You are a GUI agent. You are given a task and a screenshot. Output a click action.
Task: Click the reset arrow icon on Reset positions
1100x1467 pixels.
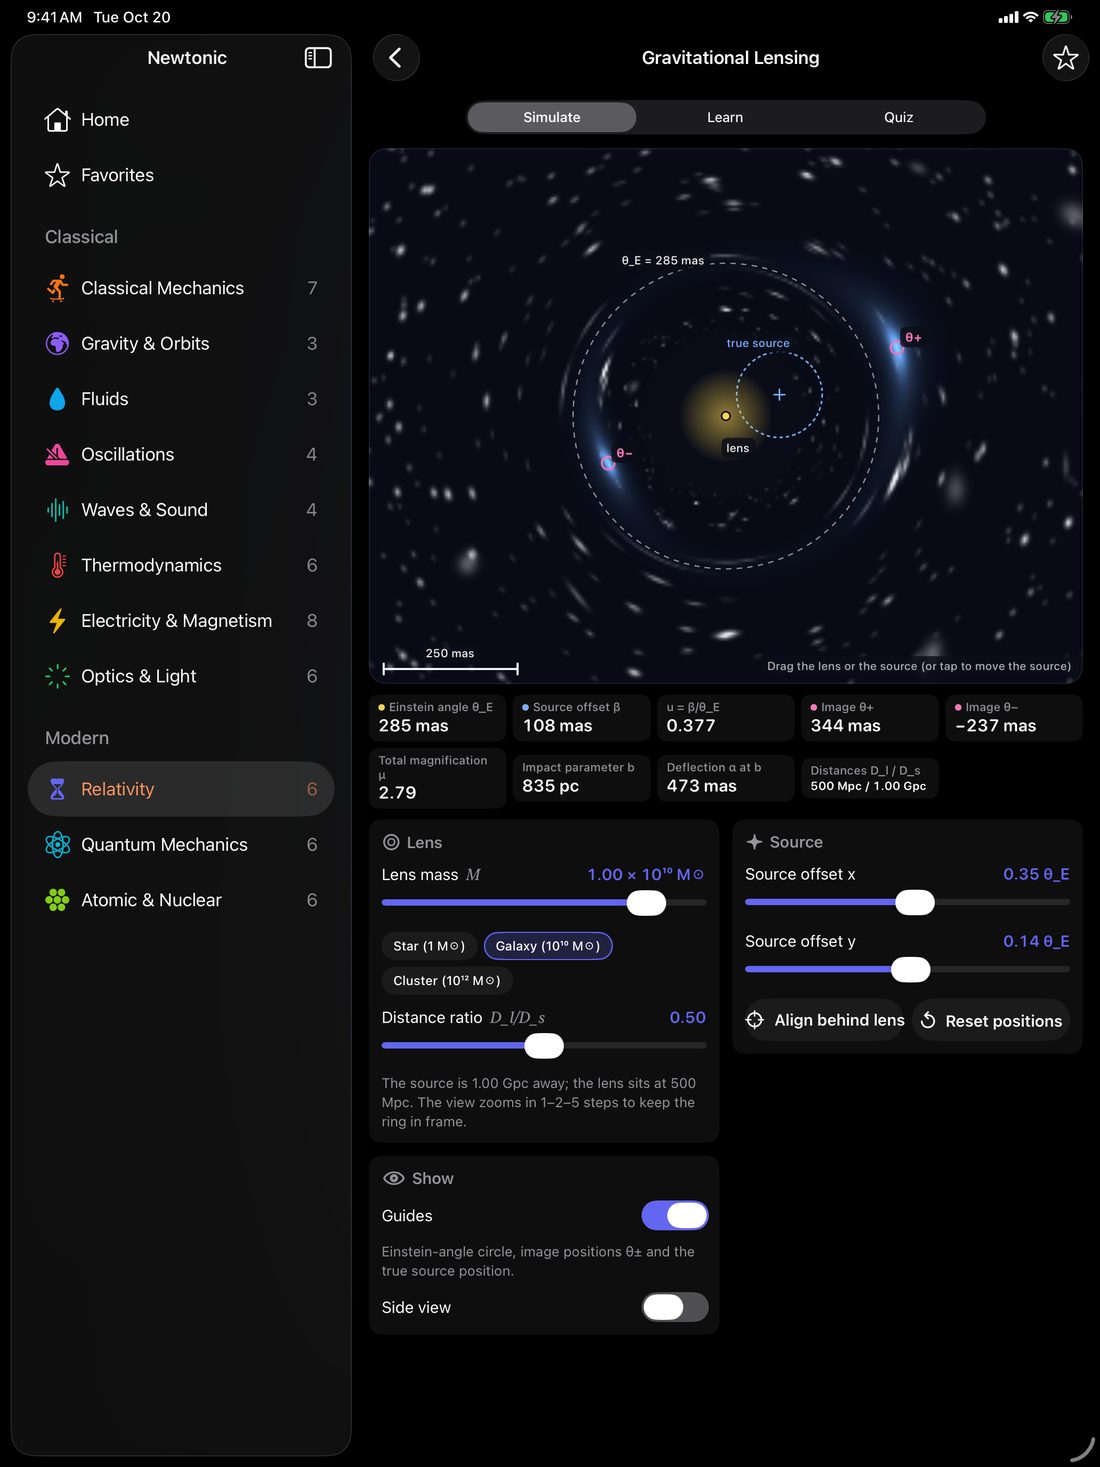928,1020
